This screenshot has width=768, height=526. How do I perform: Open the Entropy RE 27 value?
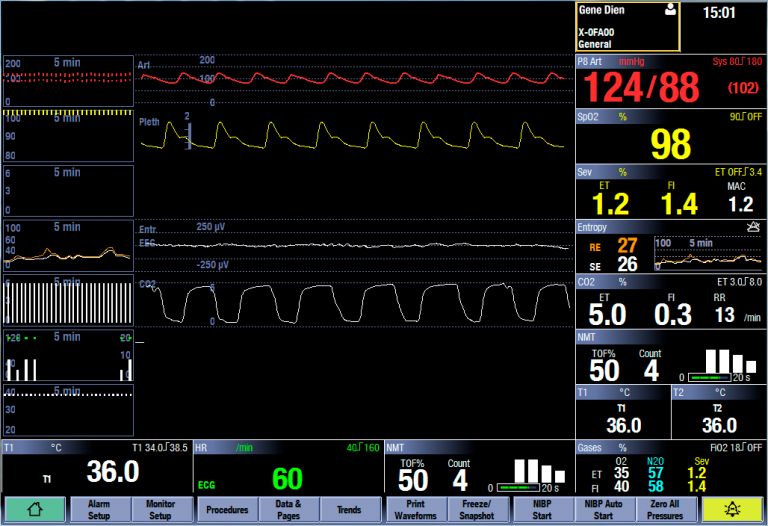627,245
